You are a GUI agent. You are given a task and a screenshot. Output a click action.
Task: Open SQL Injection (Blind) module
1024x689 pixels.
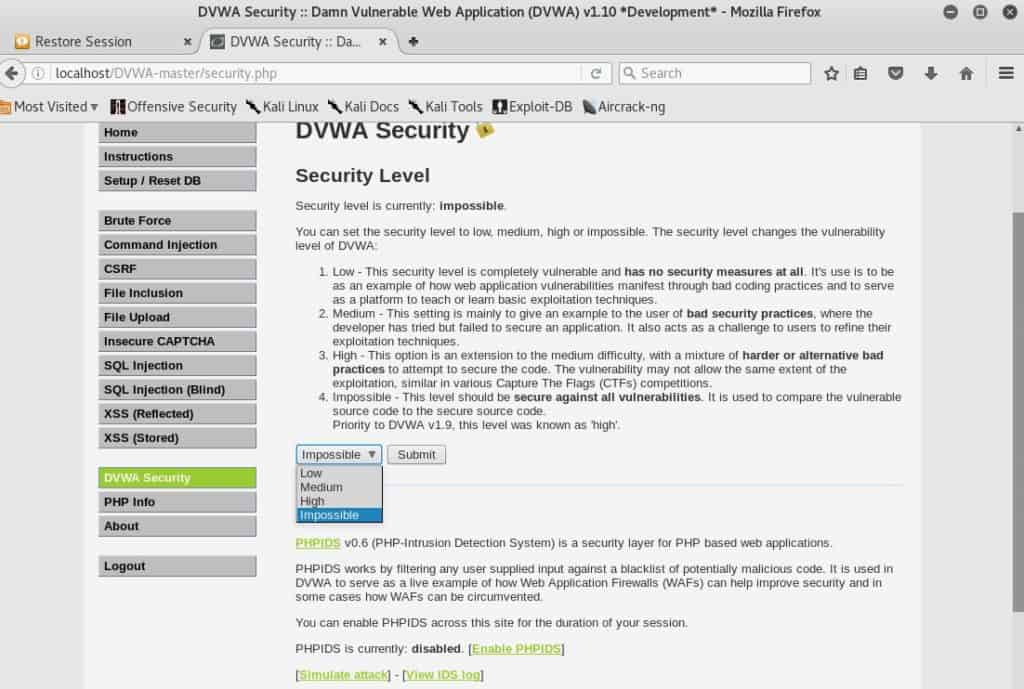[x=177, y=389]
